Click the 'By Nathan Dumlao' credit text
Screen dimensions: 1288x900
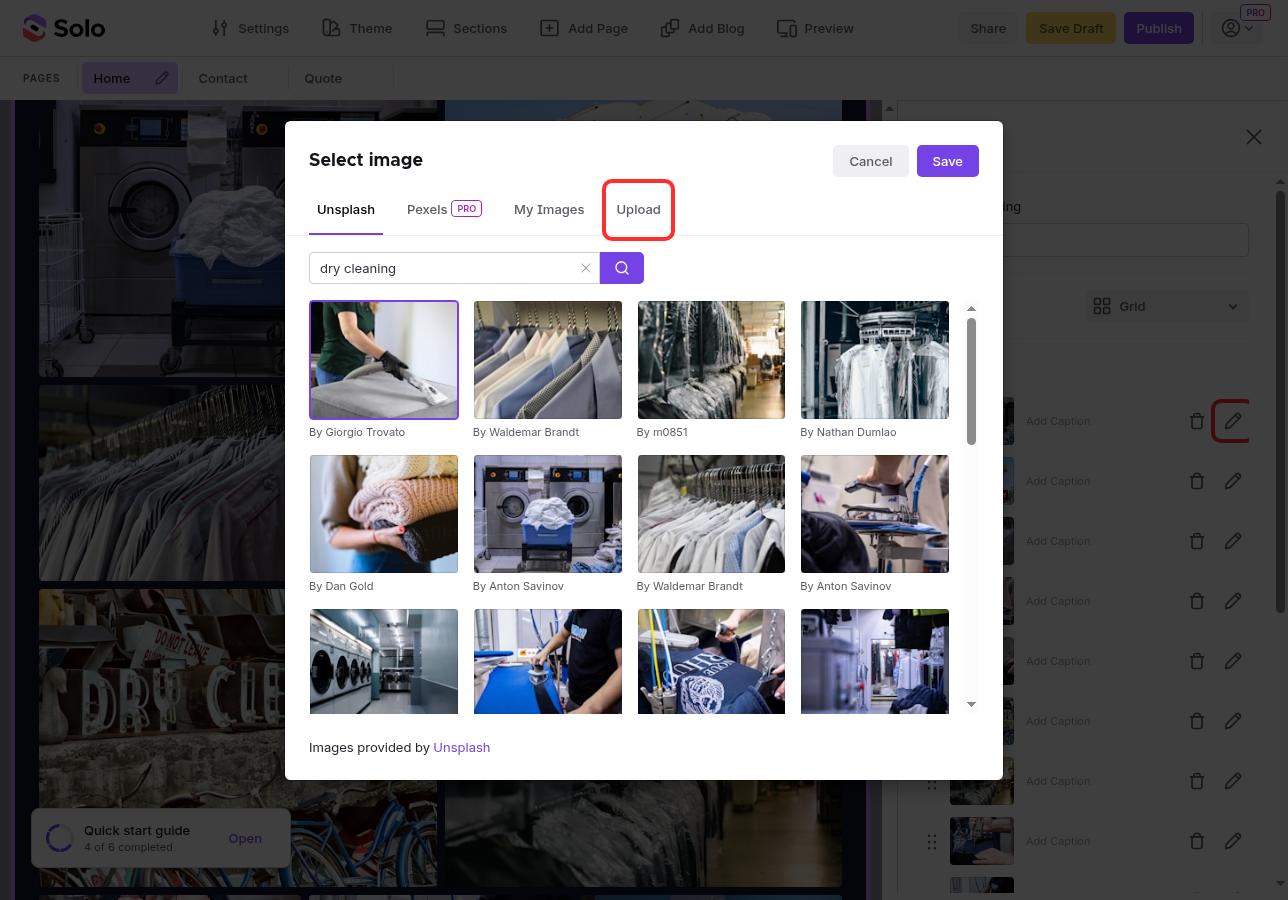(x=848, y=432)
